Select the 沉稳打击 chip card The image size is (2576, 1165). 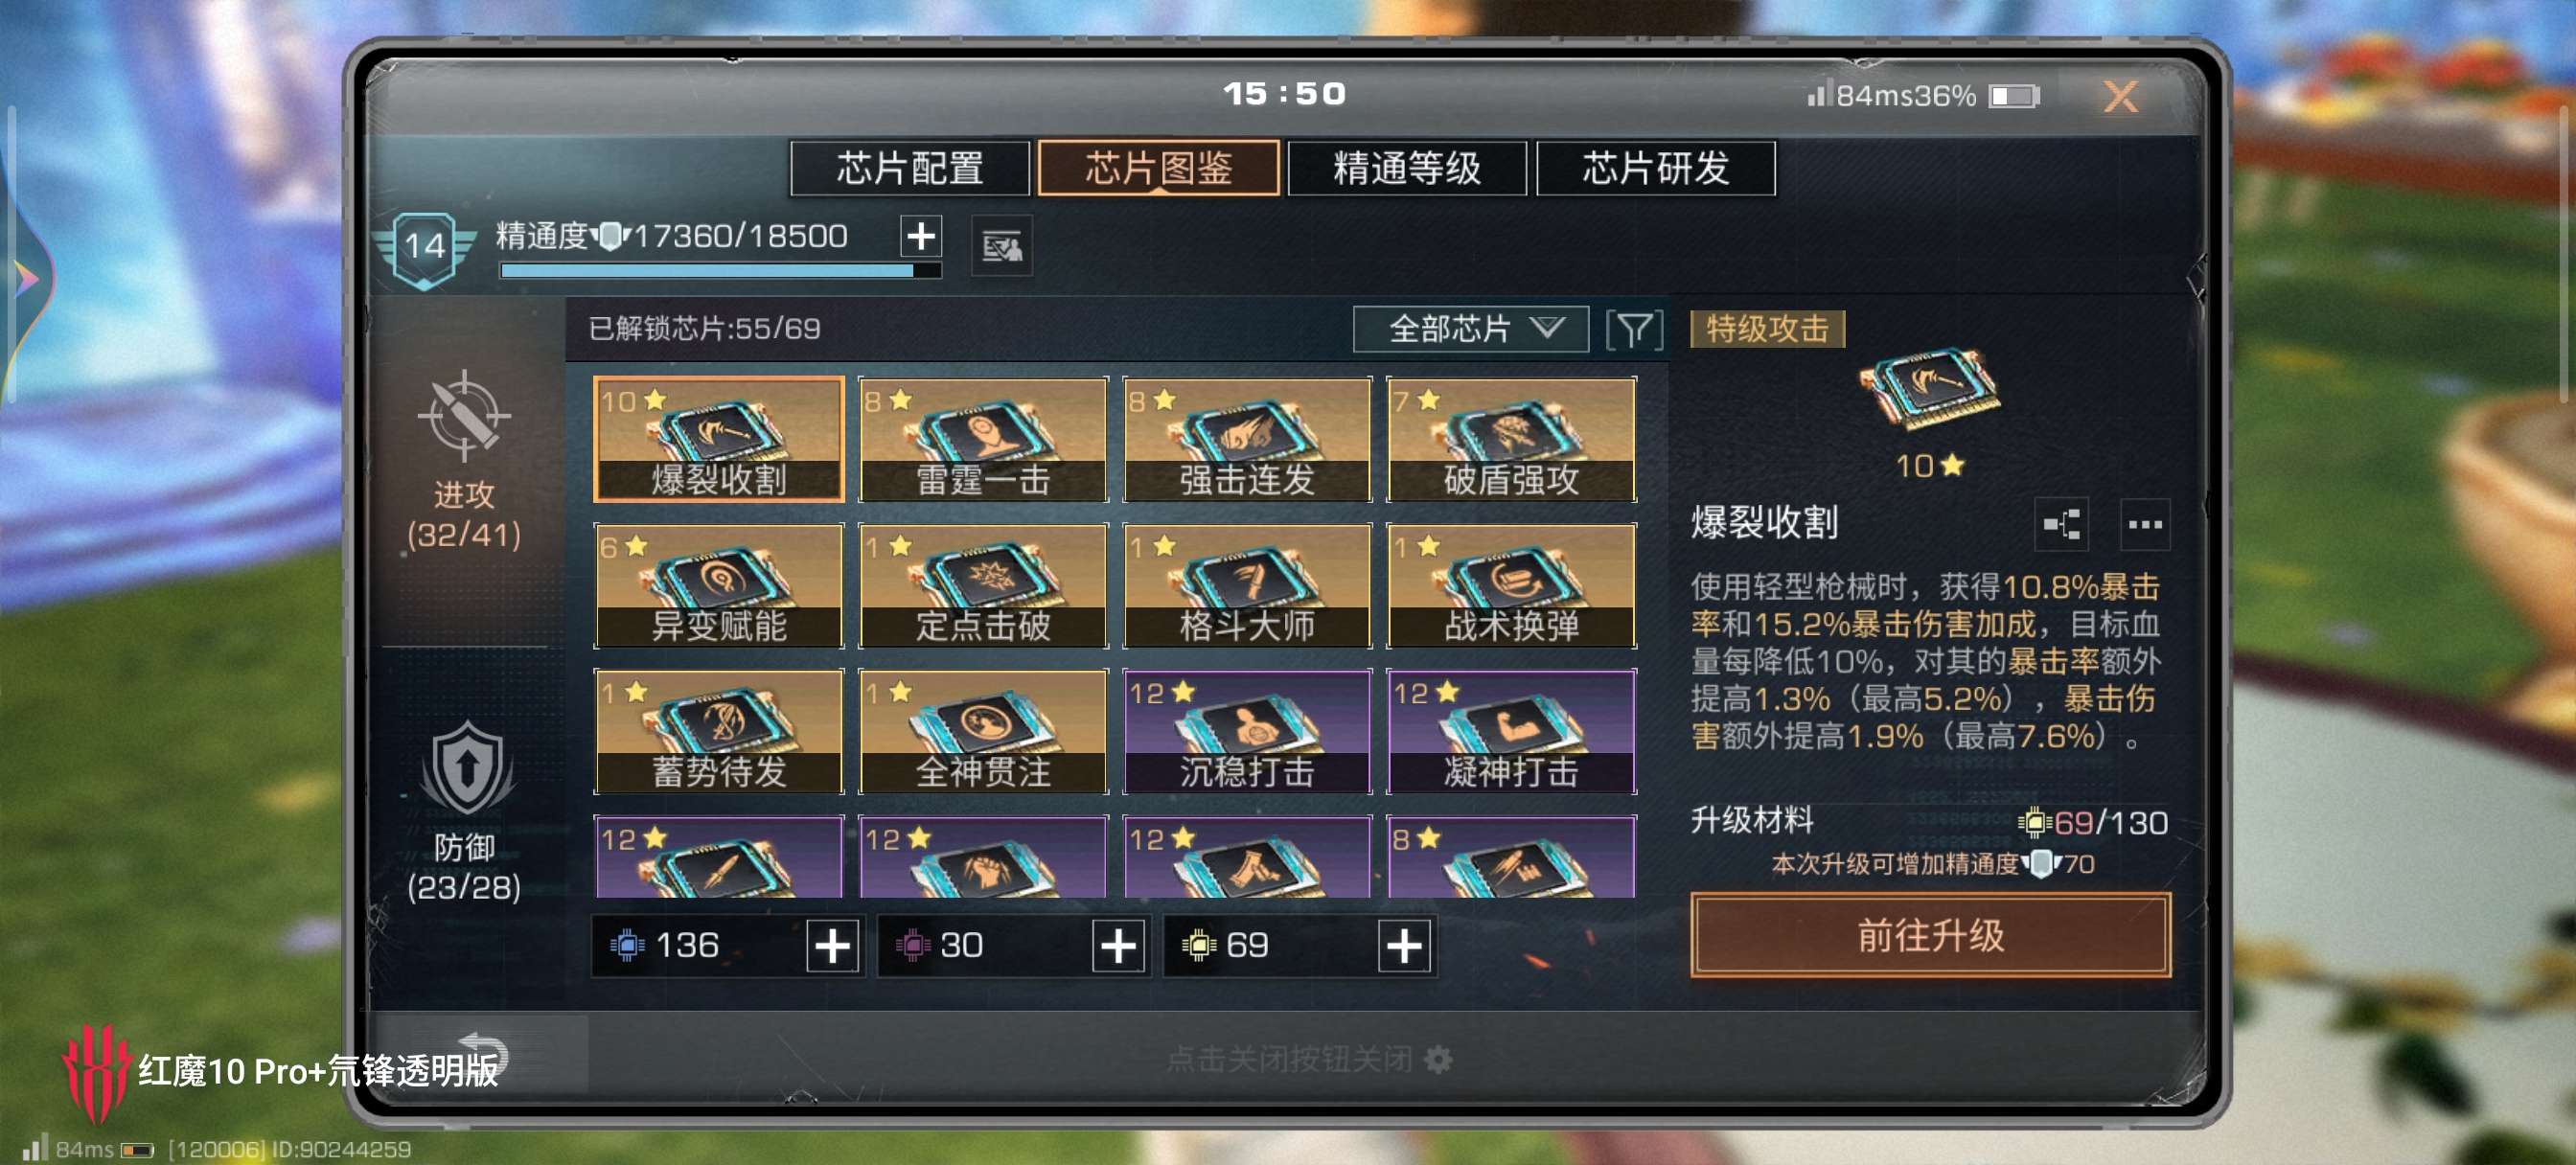(1247, 731)
